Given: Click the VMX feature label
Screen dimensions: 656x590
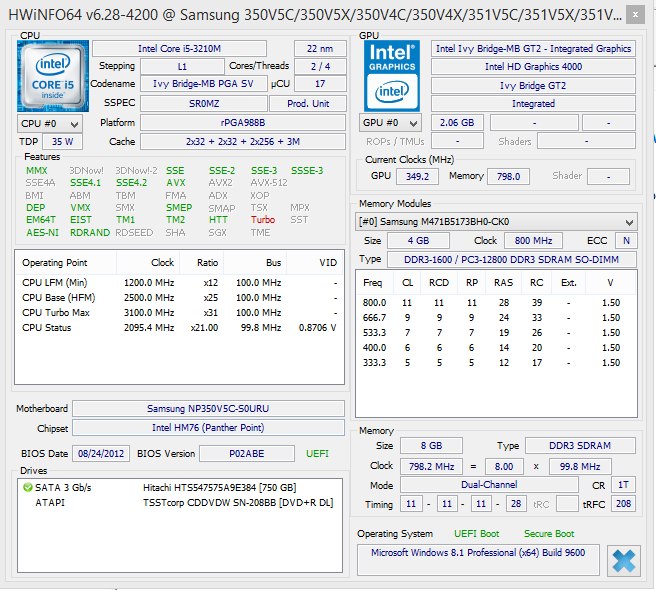Looking at the screenshot, I should coord(80,208).
